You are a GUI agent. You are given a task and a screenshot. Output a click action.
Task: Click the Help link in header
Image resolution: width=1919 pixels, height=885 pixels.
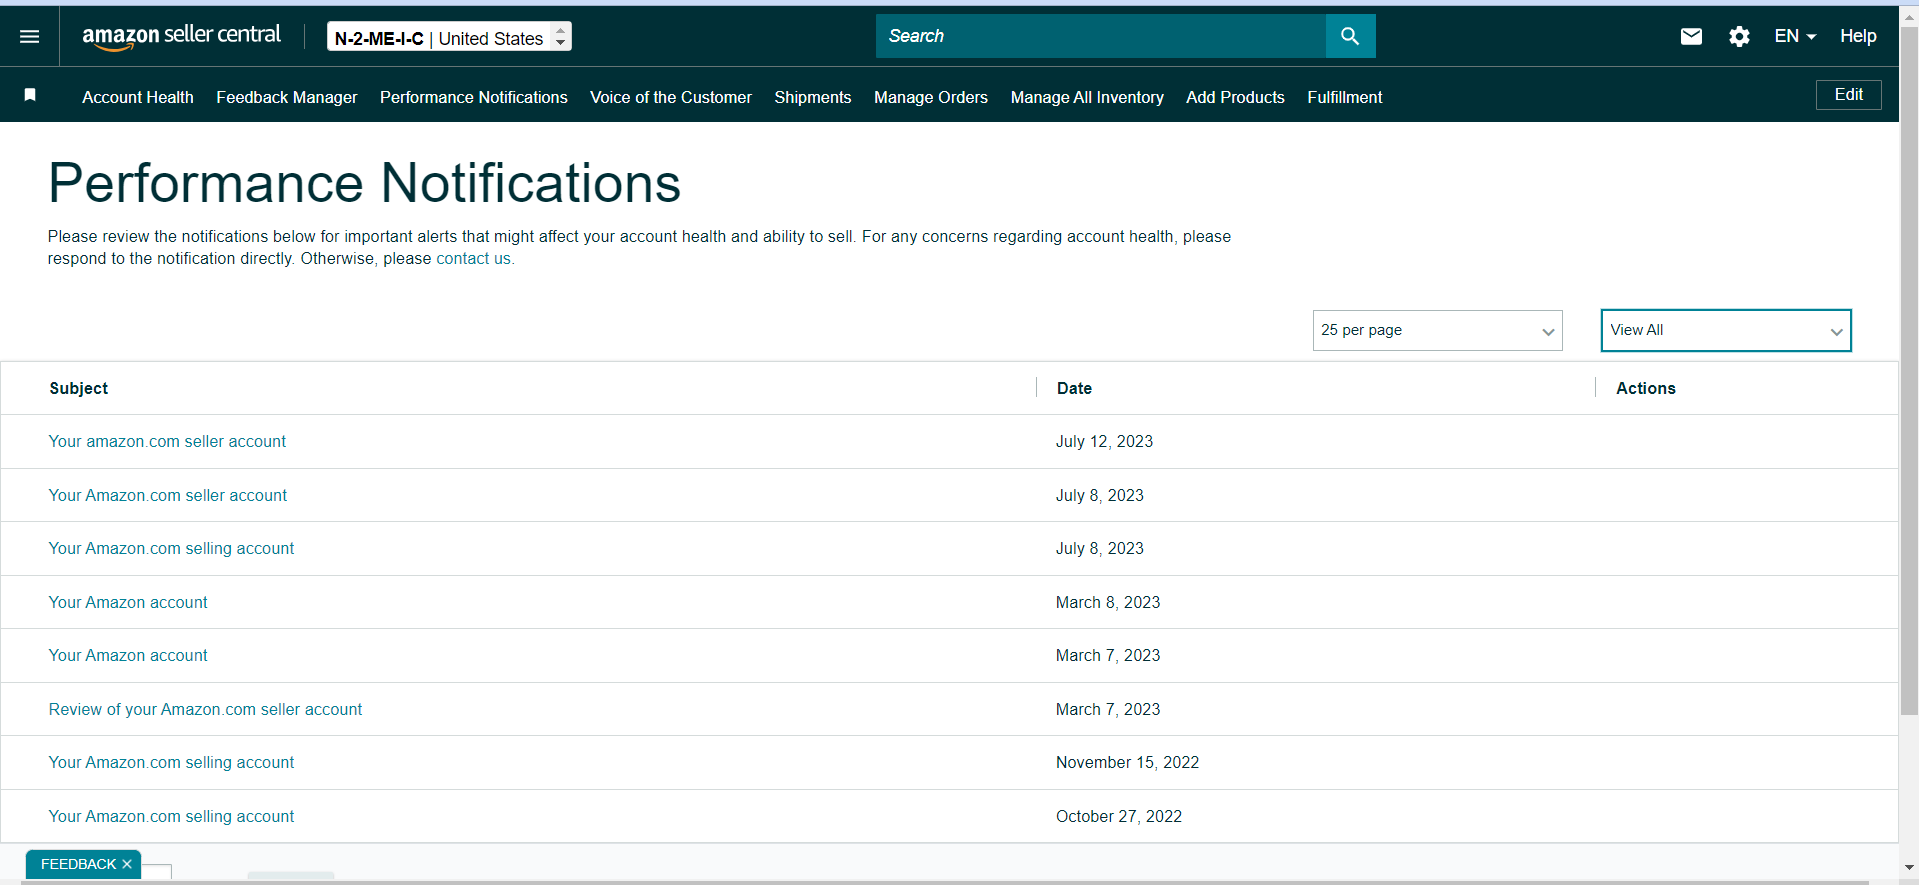coord(1858,36)
